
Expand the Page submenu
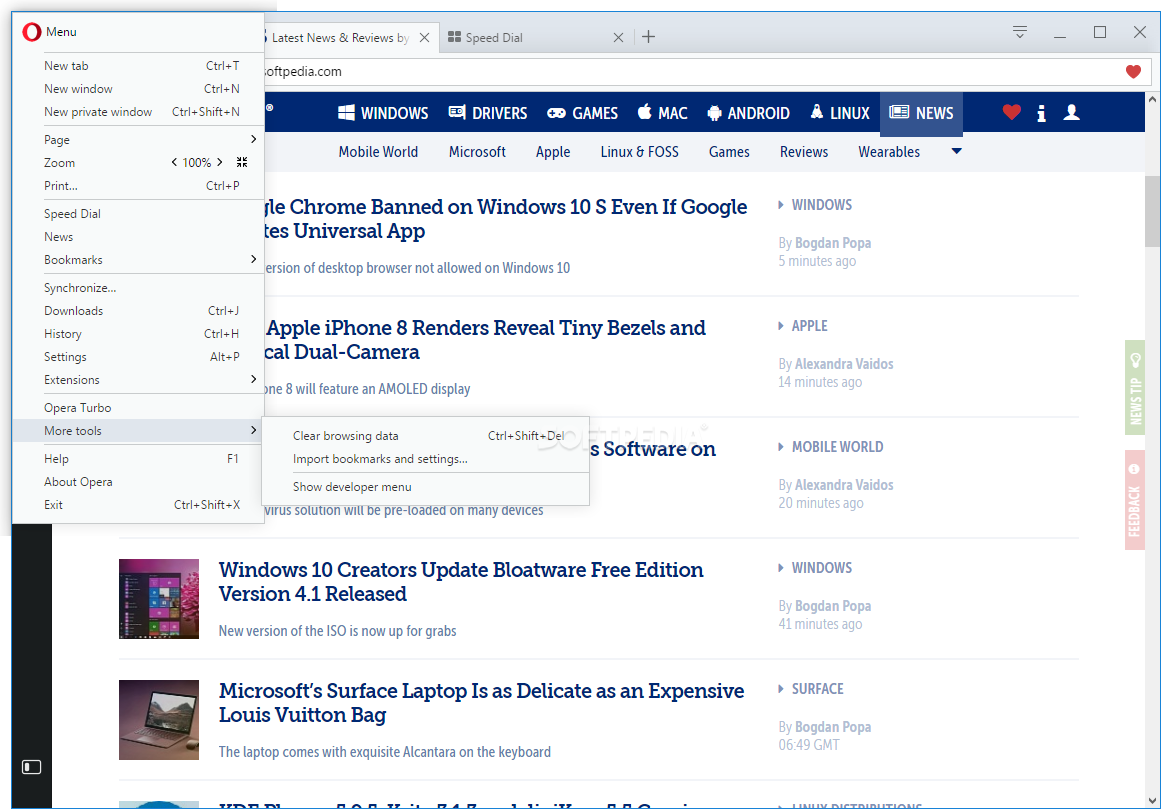138,139
